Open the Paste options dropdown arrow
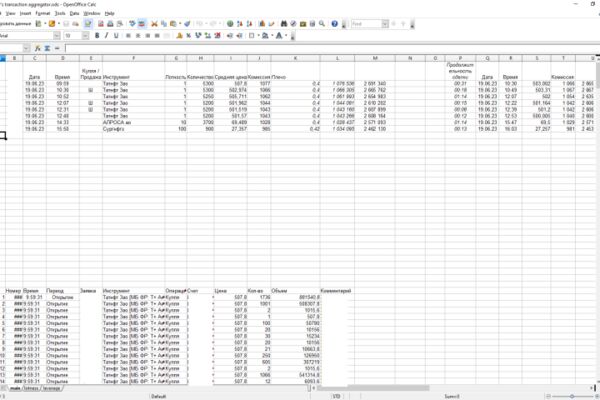 pos(180,24)
